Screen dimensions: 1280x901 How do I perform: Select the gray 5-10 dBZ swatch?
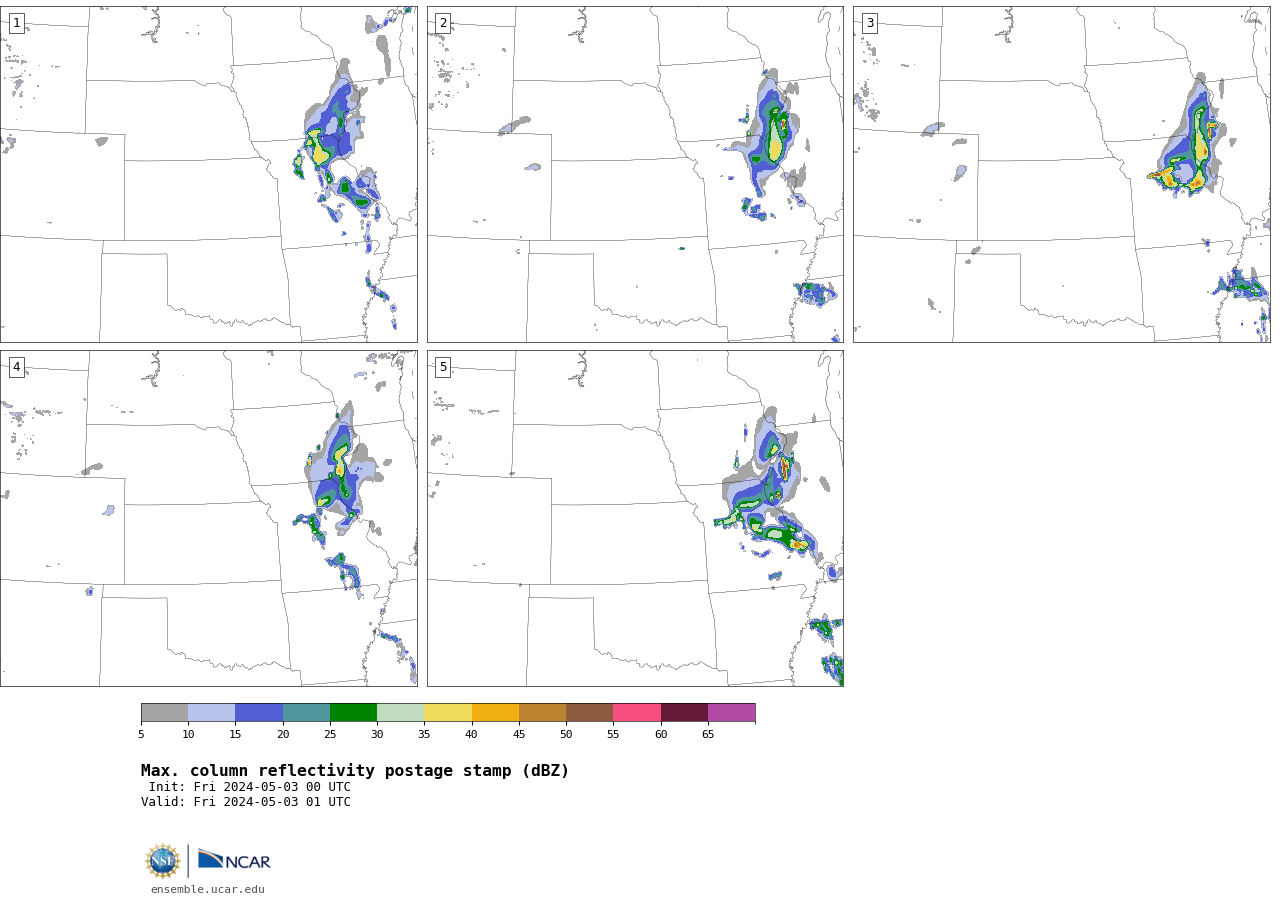click(164, 712)
